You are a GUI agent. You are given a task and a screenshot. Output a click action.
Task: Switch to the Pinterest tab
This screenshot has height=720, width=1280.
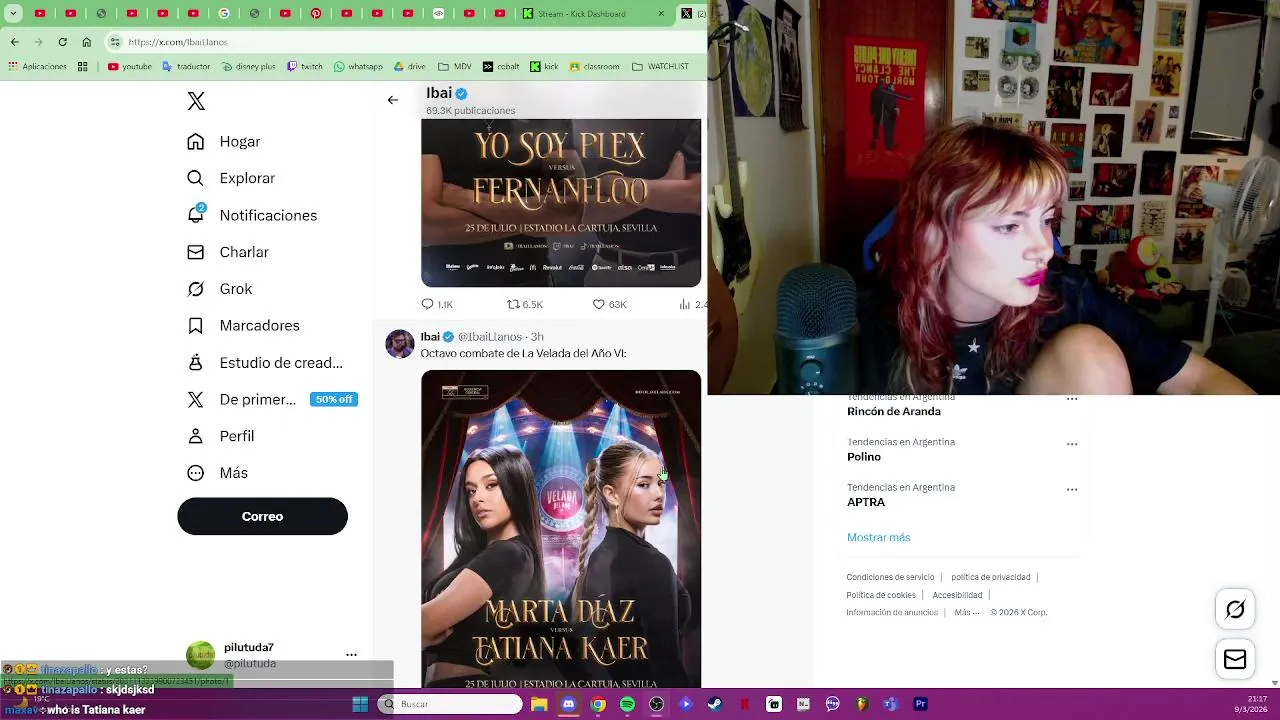coord(316,14)
